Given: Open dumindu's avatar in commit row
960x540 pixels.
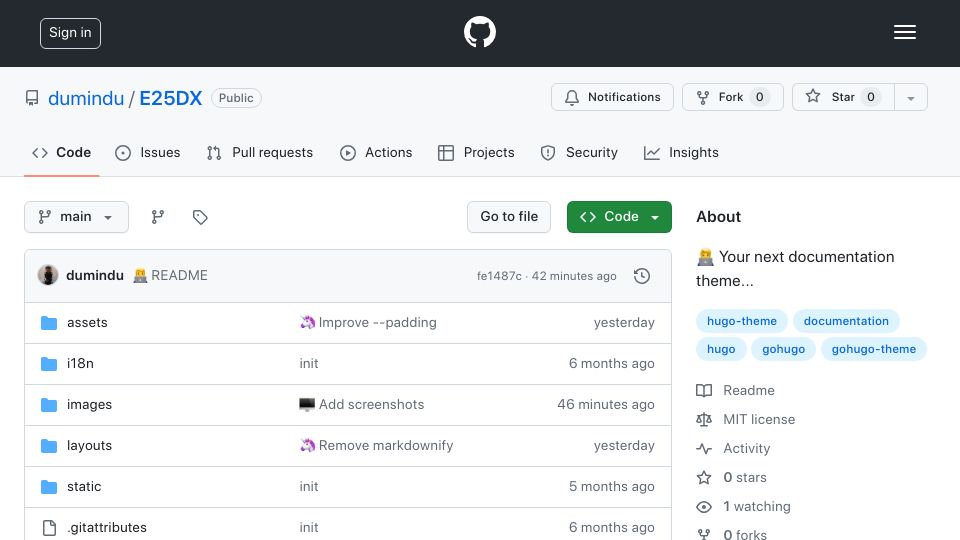Looking at the screenshot, I should click(x=48, y=275).
